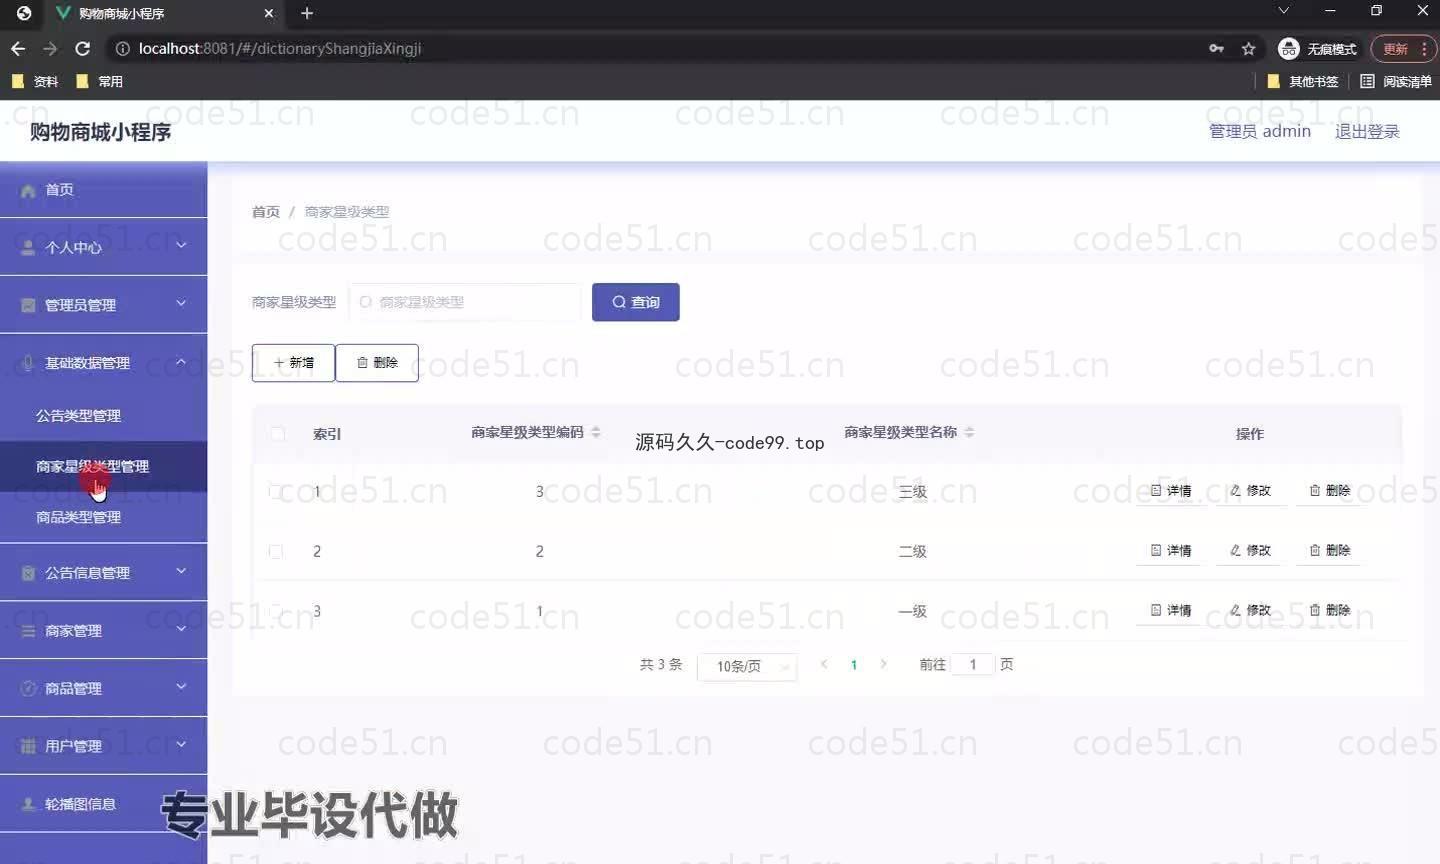Click the icon beside 管理员管理
Image resolution: width=1440 pixels, height=864 pixels.
28,305
